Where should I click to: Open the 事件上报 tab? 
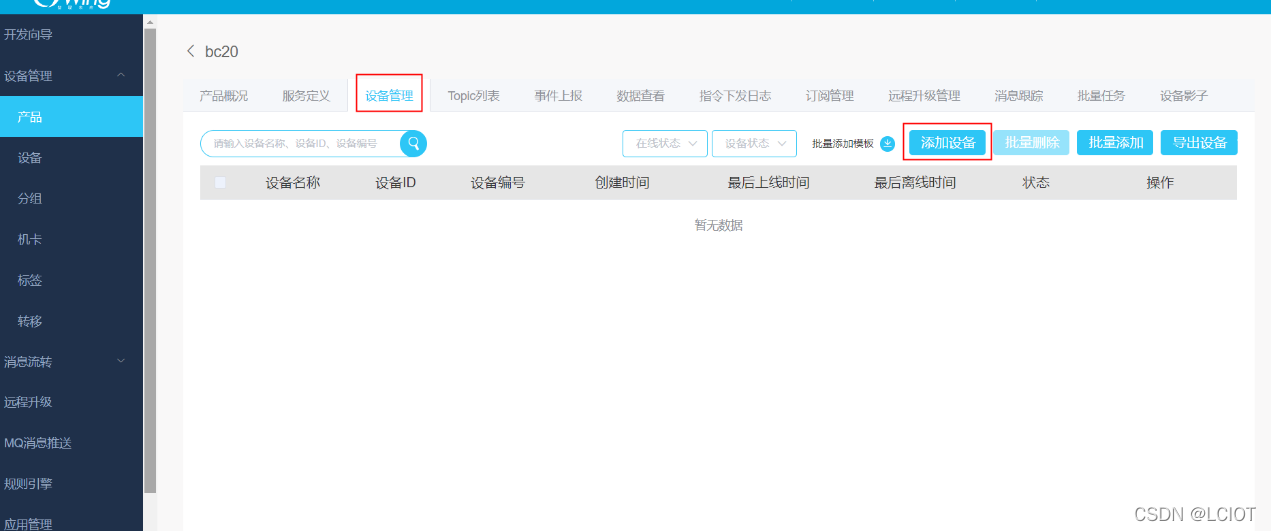click(558, 96)
